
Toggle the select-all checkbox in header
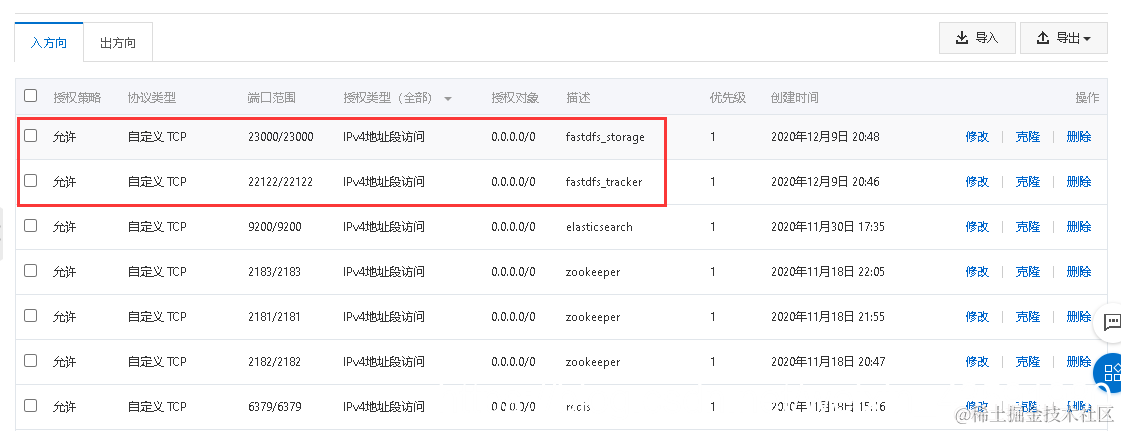tap(31, 96)
